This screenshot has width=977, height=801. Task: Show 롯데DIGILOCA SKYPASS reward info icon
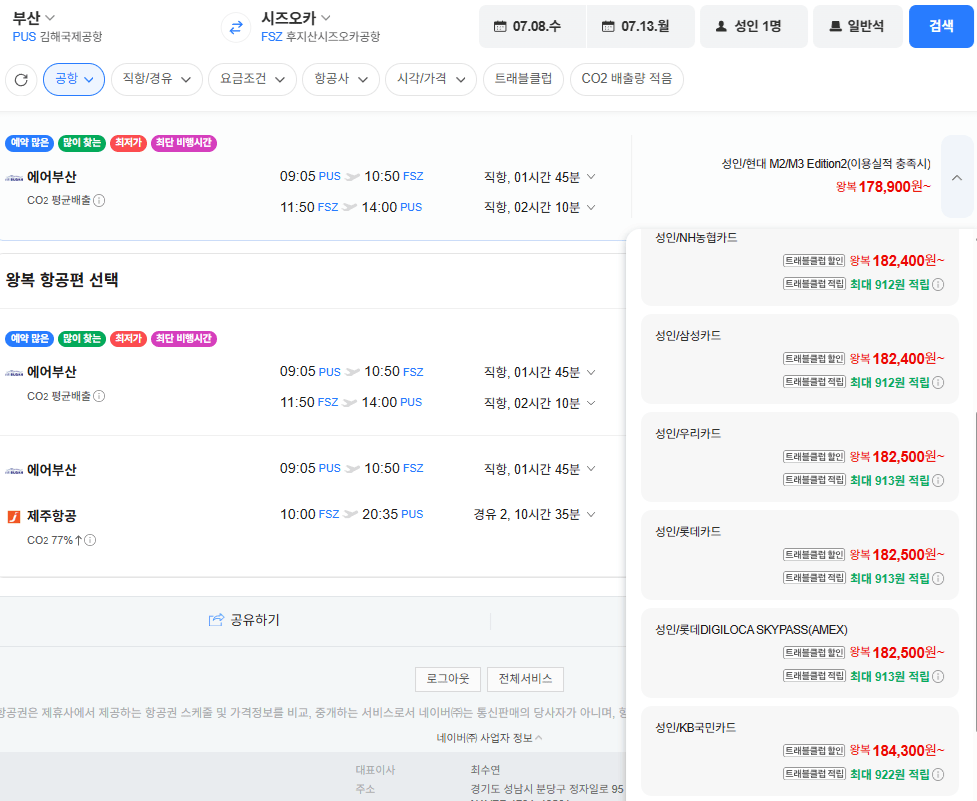point(938,676)
